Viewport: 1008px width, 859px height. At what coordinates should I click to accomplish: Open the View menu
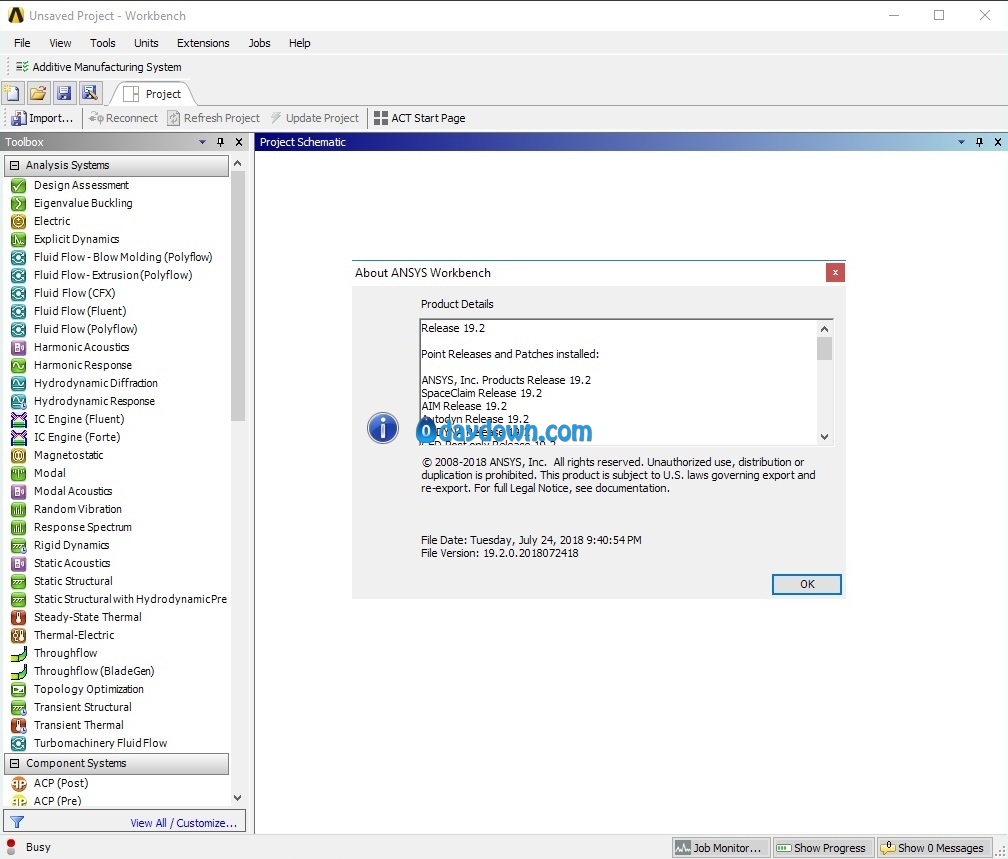[x=60, y=43]
